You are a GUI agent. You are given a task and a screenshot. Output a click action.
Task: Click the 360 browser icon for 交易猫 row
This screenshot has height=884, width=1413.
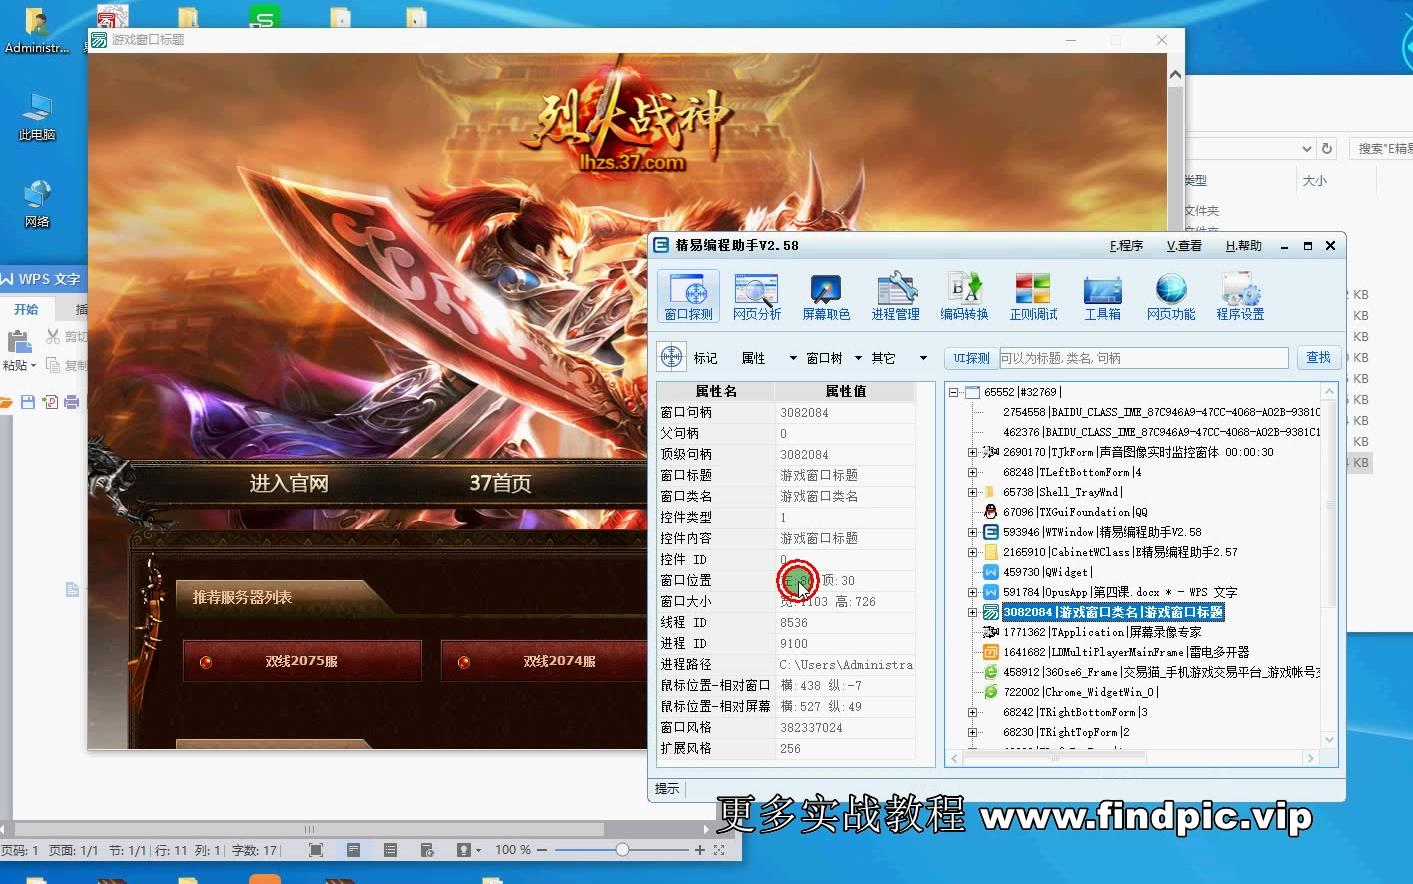tap(991, 672)
